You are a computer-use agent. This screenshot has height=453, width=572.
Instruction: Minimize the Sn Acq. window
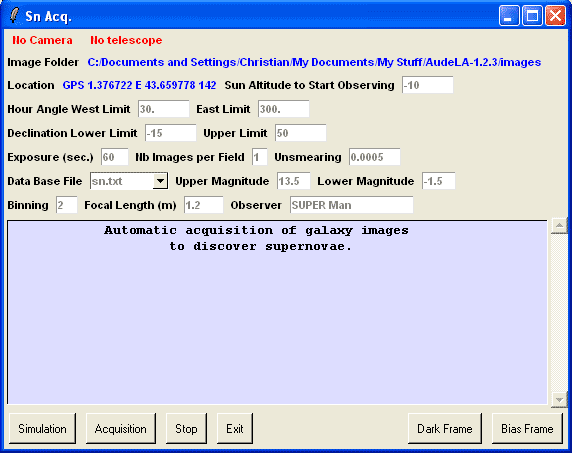click(509, 16)
